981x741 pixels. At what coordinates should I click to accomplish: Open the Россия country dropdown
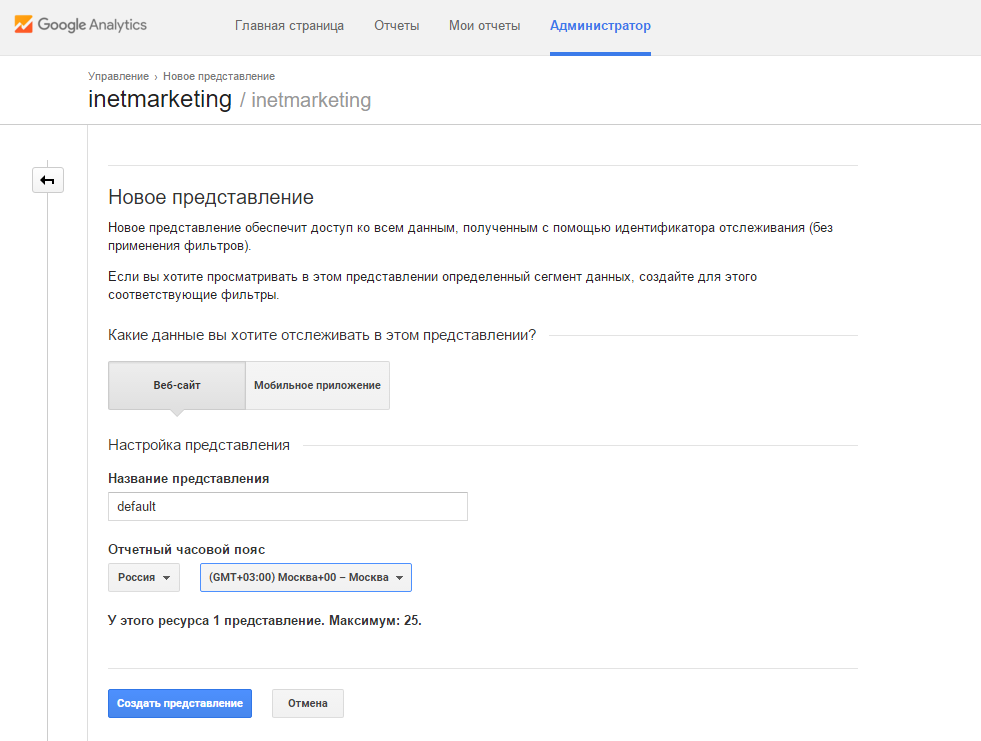[144, 577]
